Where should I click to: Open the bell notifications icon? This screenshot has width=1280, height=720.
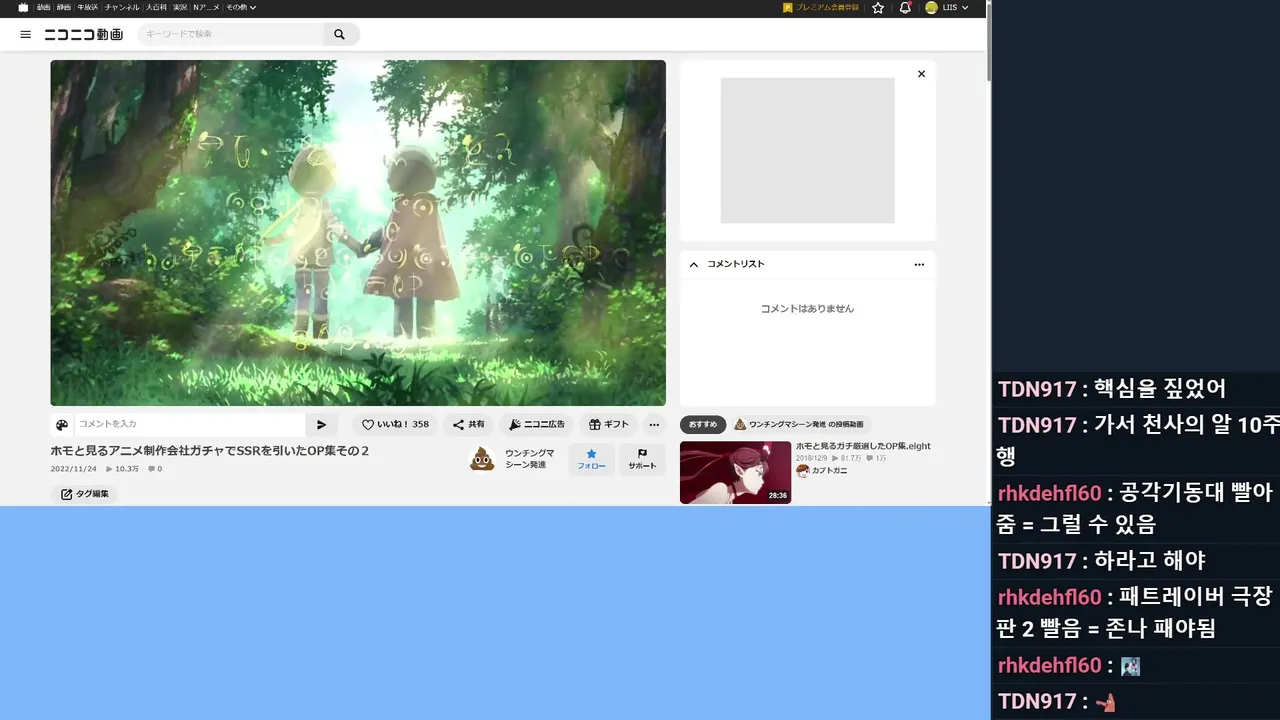click(x=905, y=7)
